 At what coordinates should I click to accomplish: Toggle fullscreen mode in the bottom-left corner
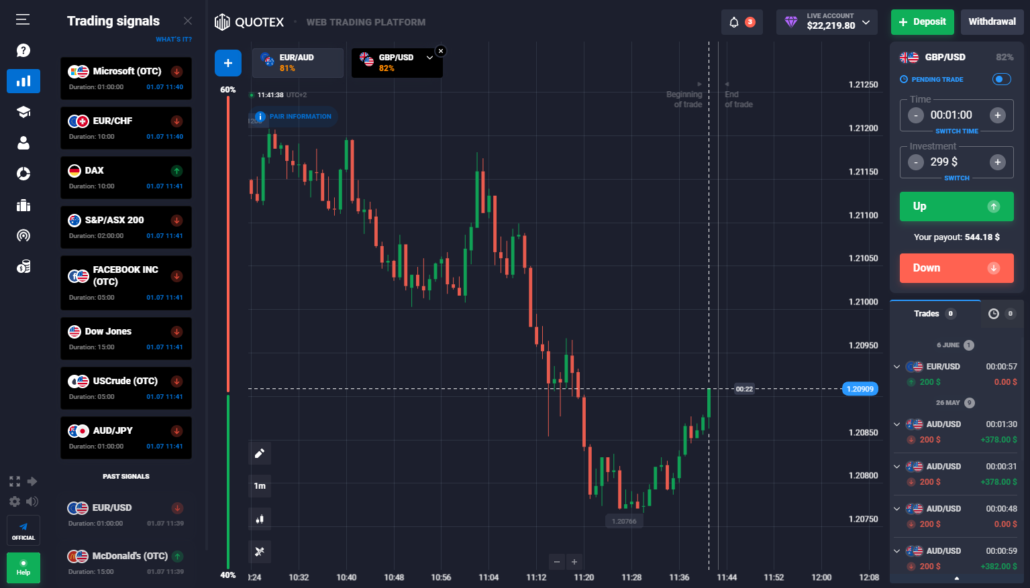(x=13, y=481)
